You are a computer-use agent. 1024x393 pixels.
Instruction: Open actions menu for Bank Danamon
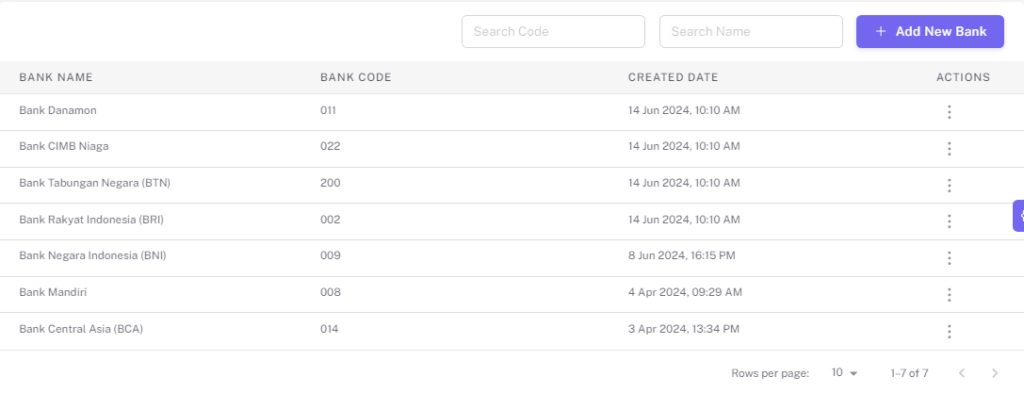949,112
